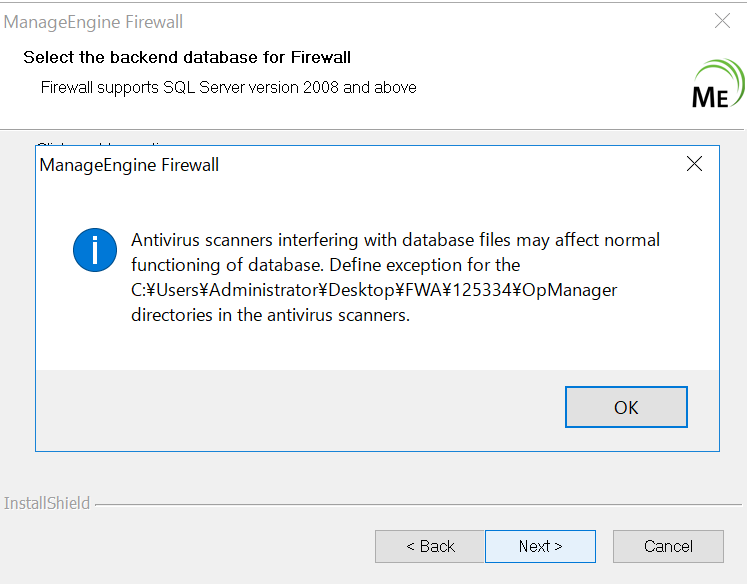Close the ManageEngine Firewall installer window
Viewport: 747px width, 584px height.
pyautogui.click(x=722, y=21)
